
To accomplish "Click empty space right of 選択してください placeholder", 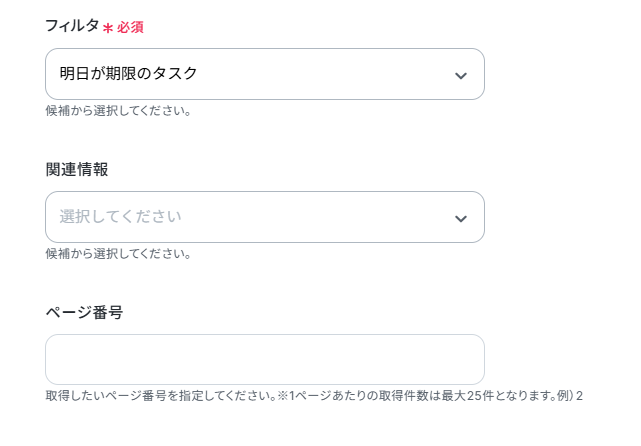I will (x=320, y=217).
